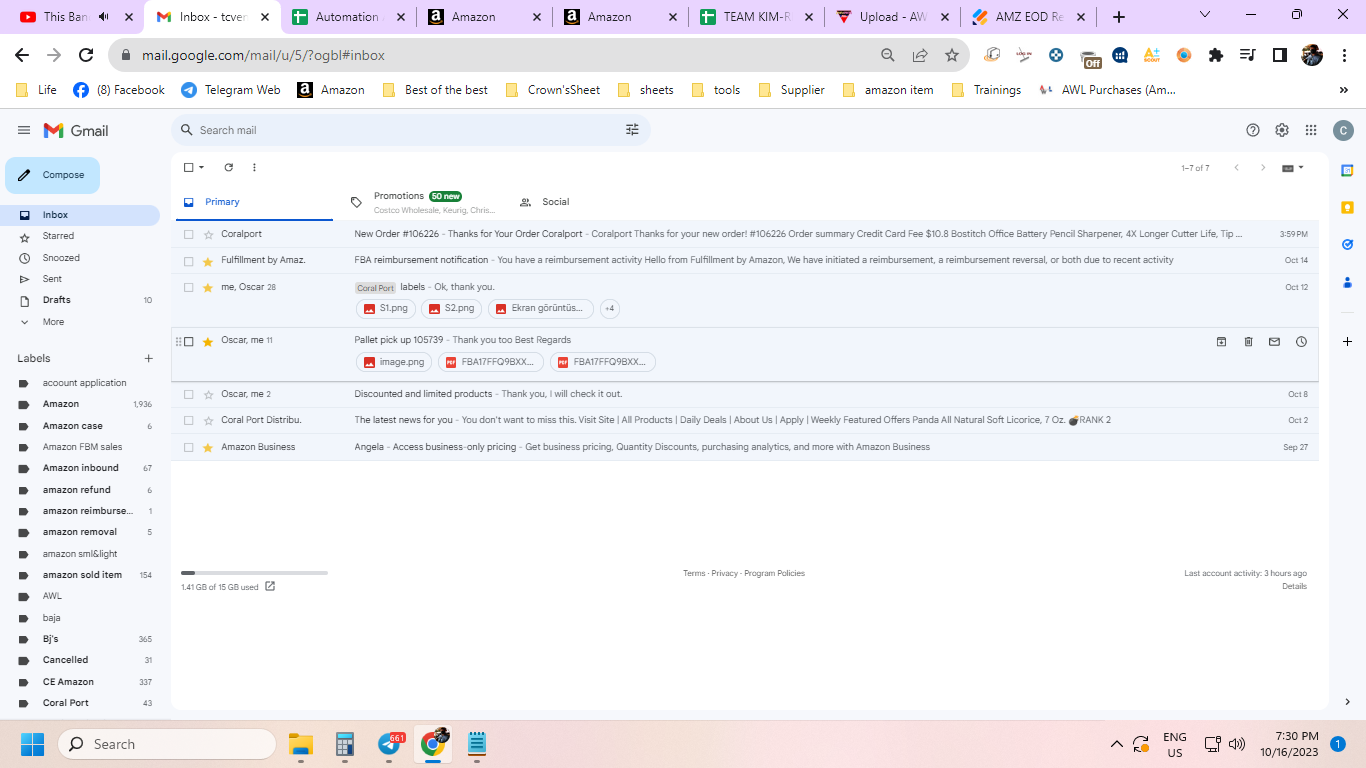Create a new label with plus icon

pos(149,358)
